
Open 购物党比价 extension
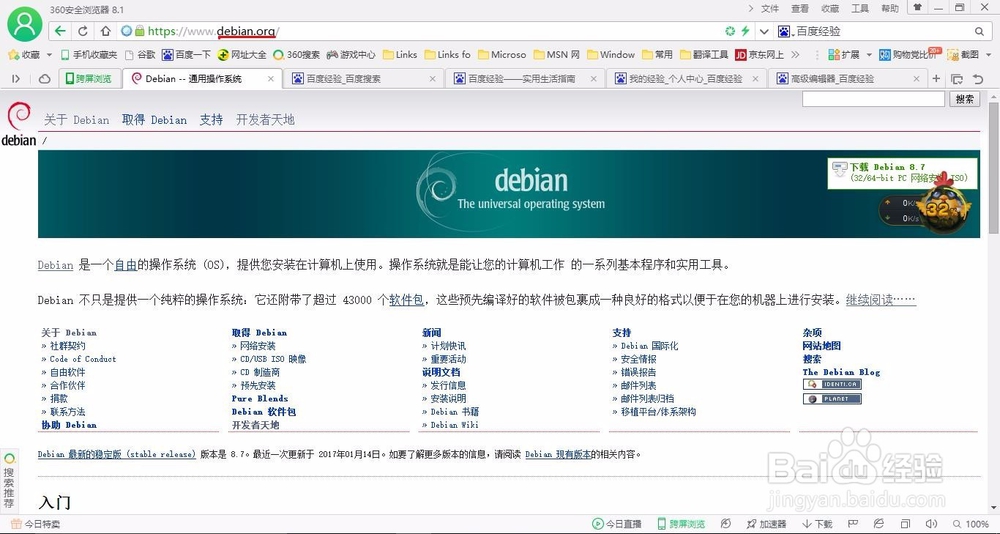pyautogui.click(x=910, y=55)
